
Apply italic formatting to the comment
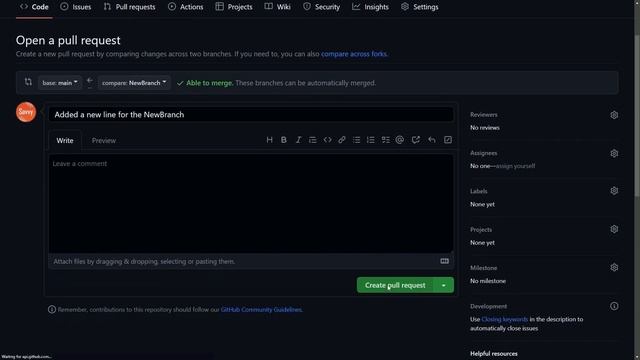pos(298,140)
